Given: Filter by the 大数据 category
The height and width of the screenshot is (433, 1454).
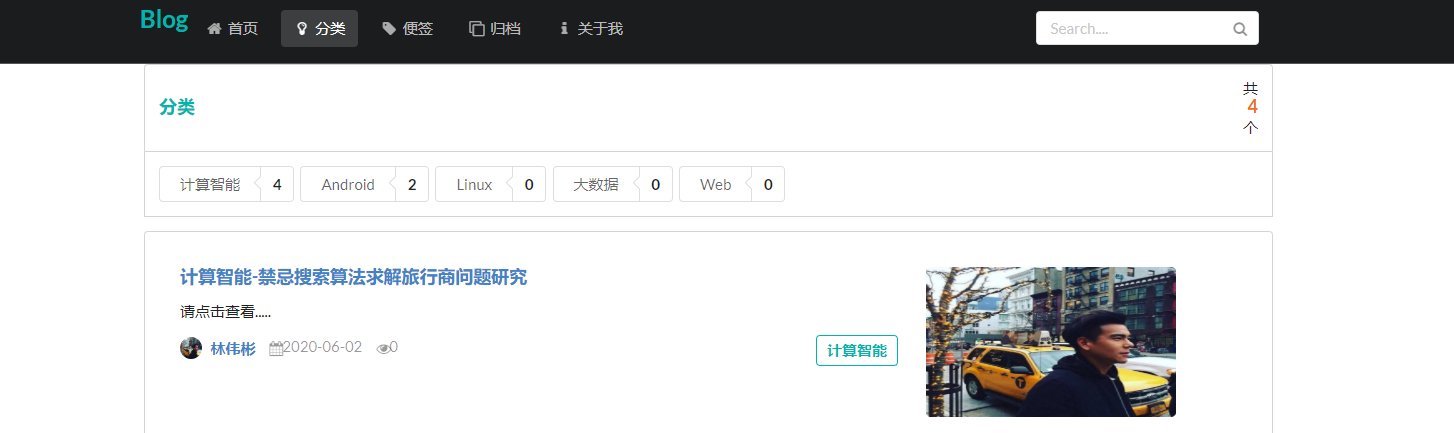Looking at the screenshot, I should click(596, 184).
